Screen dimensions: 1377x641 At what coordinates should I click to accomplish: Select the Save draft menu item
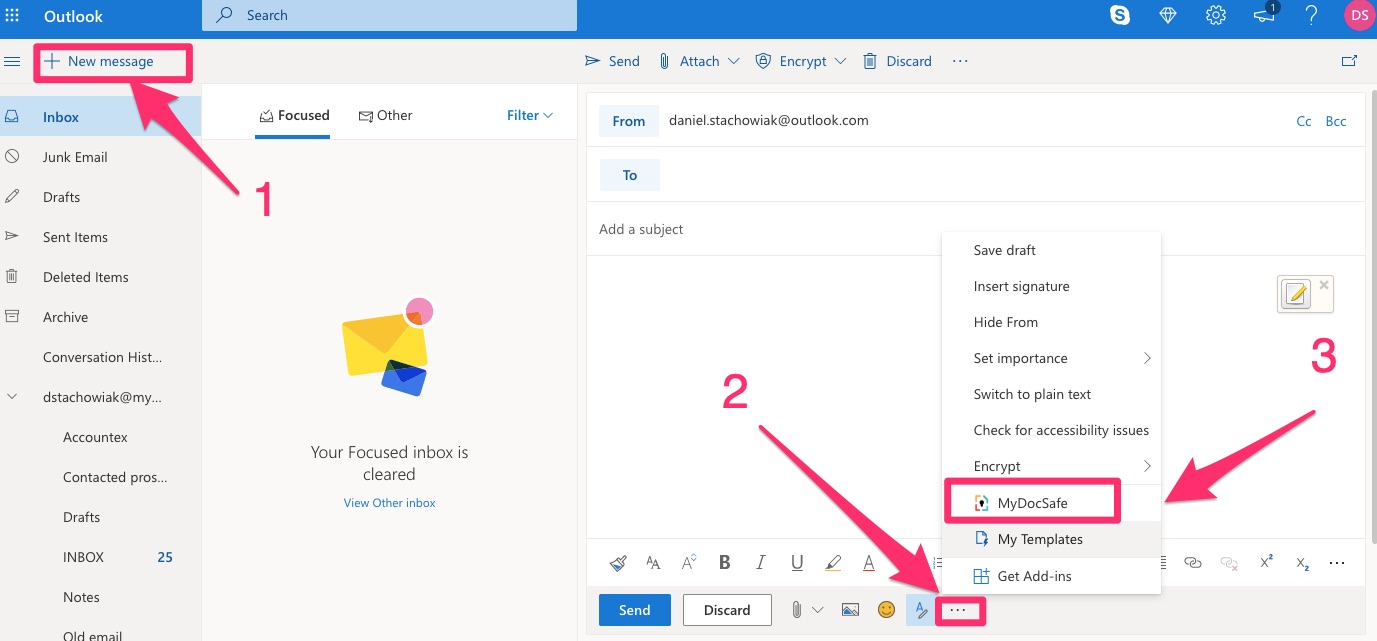(1051, 250)
